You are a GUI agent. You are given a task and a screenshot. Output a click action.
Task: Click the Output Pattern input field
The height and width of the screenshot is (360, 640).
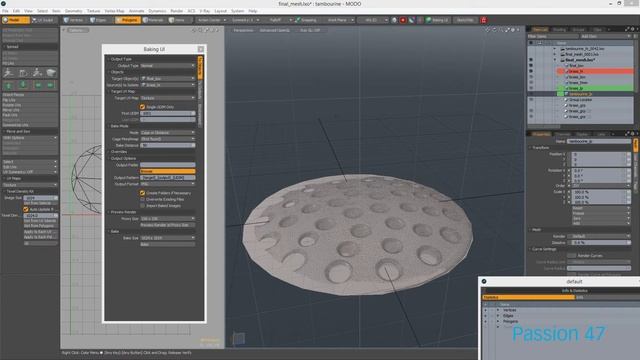coord(168,178)
